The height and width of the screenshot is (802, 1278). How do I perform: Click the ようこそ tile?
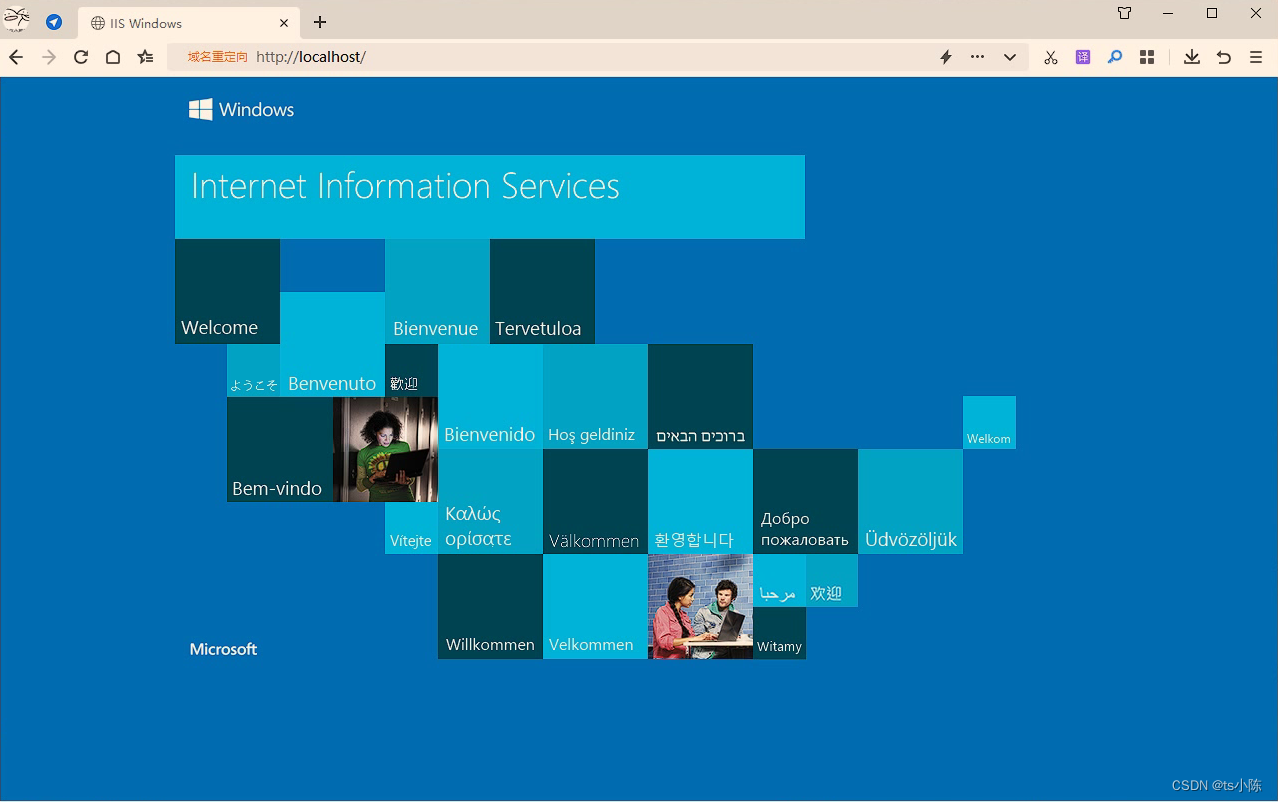[x=253, y=370]
